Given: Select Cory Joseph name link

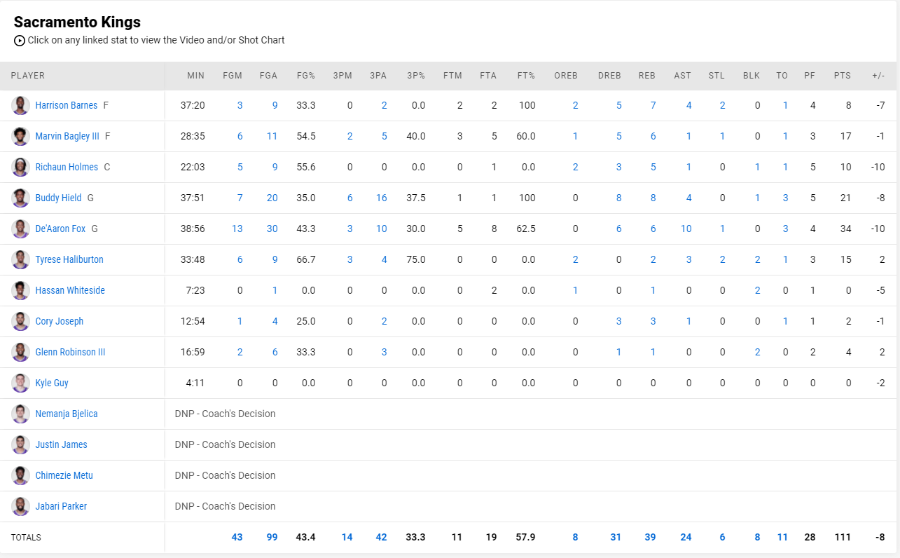Looking at the screenshot, I should point(59,321).
